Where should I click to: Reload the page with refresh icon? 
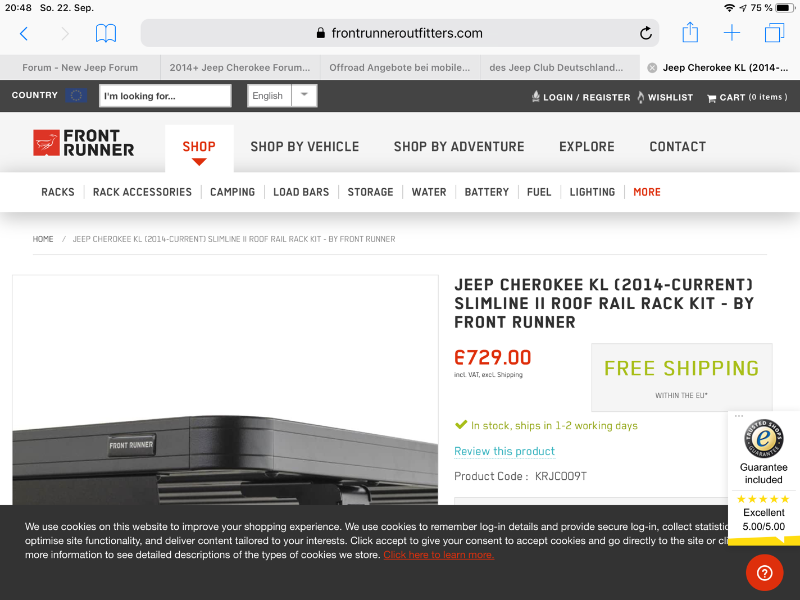[x=646, y=33]
